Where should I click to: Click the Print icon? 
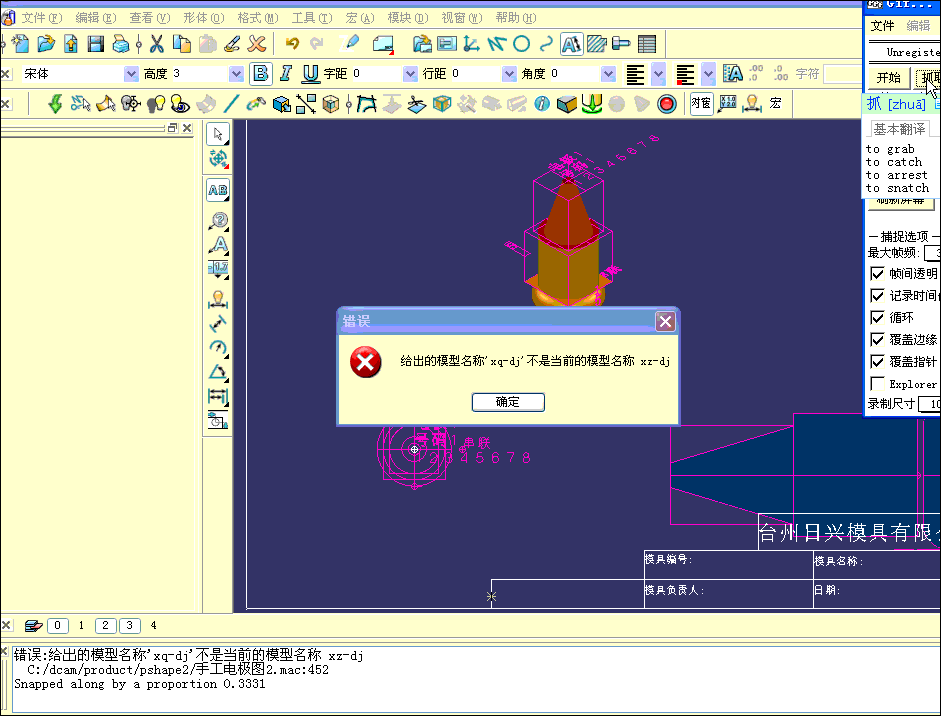coord(121,44)
